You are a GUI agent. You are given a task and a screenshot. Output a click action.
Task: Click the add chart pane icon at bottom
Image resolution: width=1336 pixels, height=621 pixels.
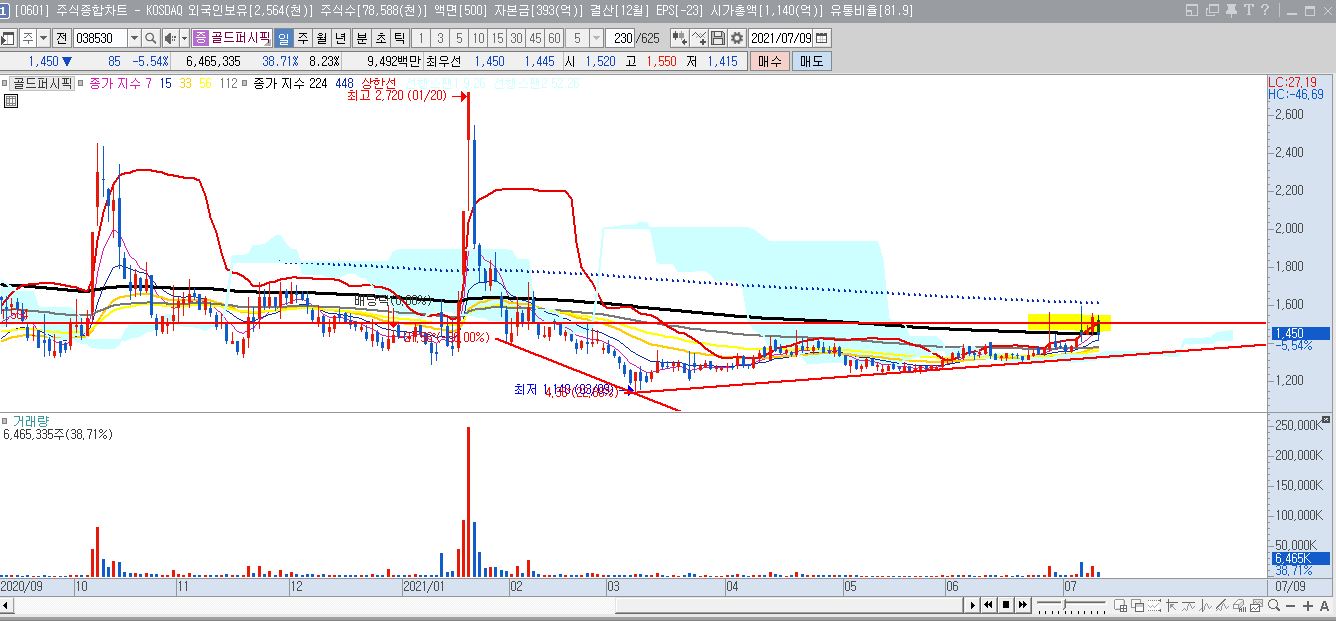tap(1121, 605)
